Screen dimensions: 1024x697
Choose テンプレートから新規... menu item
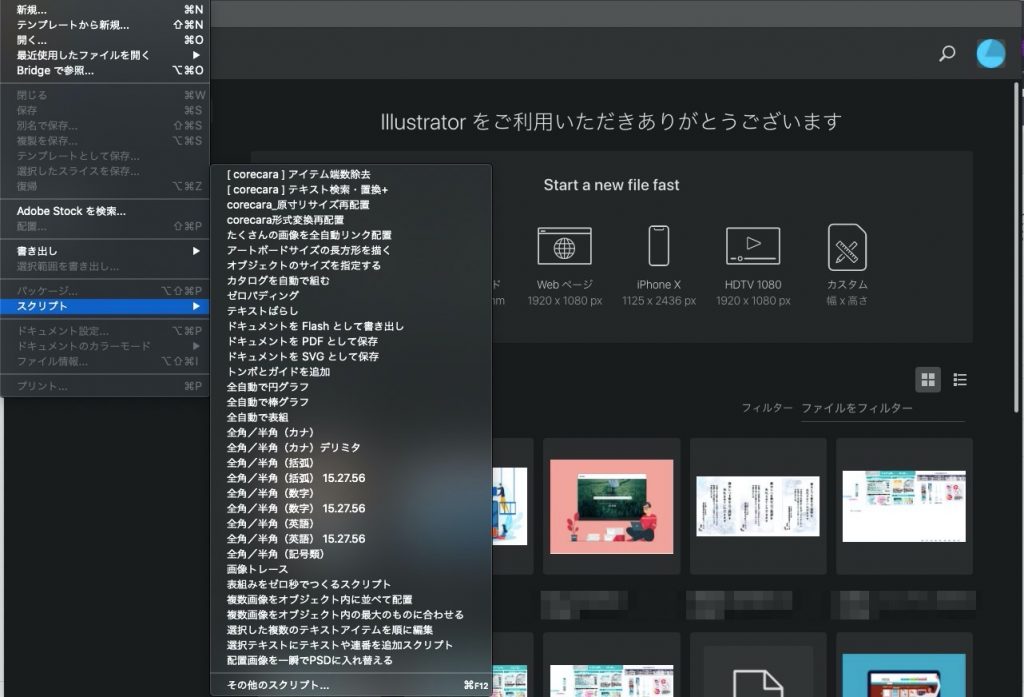point(104,25)
